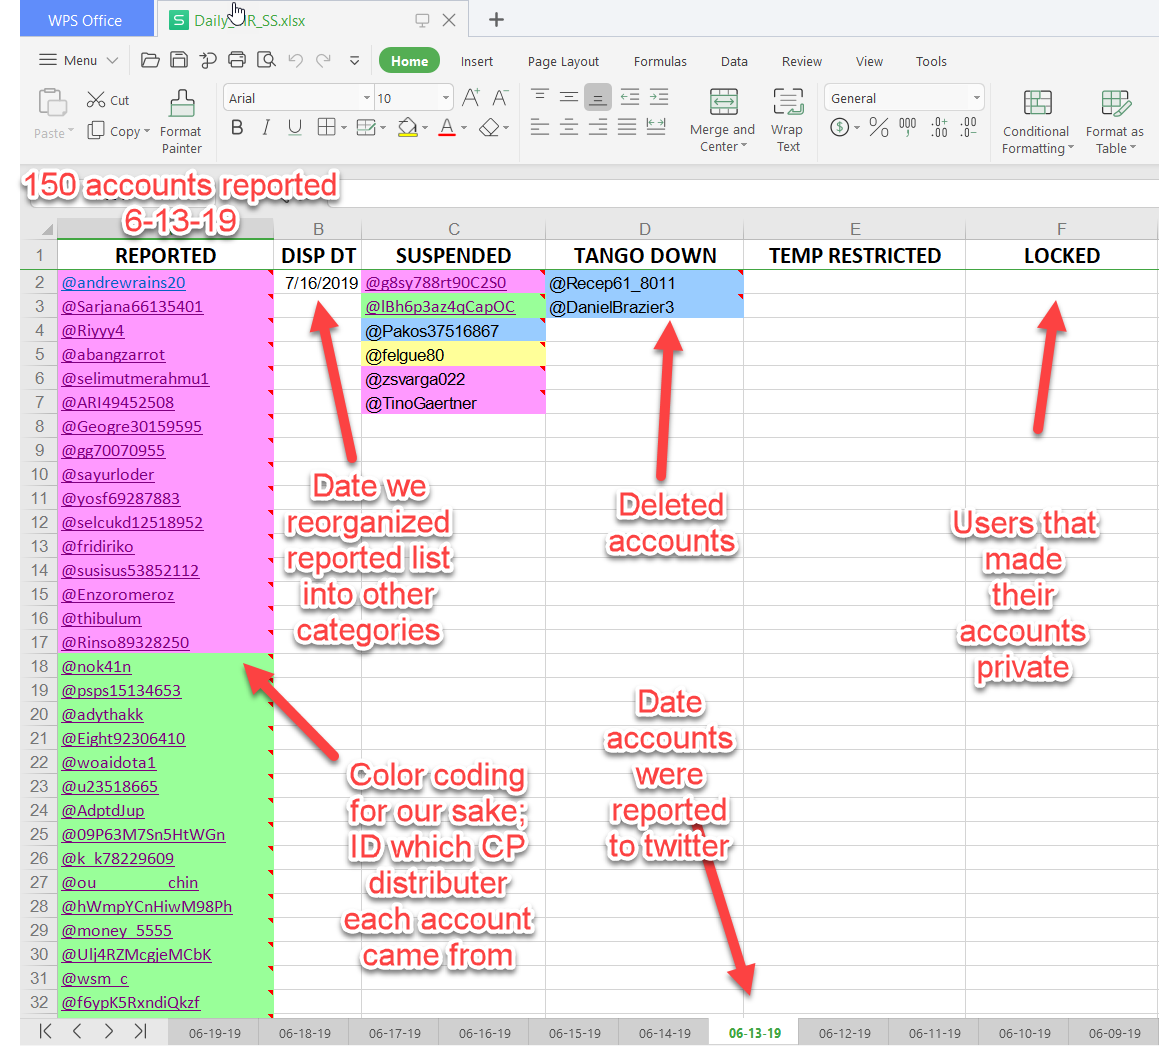Open the @money_5555 hyperlink
The height and width of the screenshot is (1046, 1159).
[x=117, y=931]
